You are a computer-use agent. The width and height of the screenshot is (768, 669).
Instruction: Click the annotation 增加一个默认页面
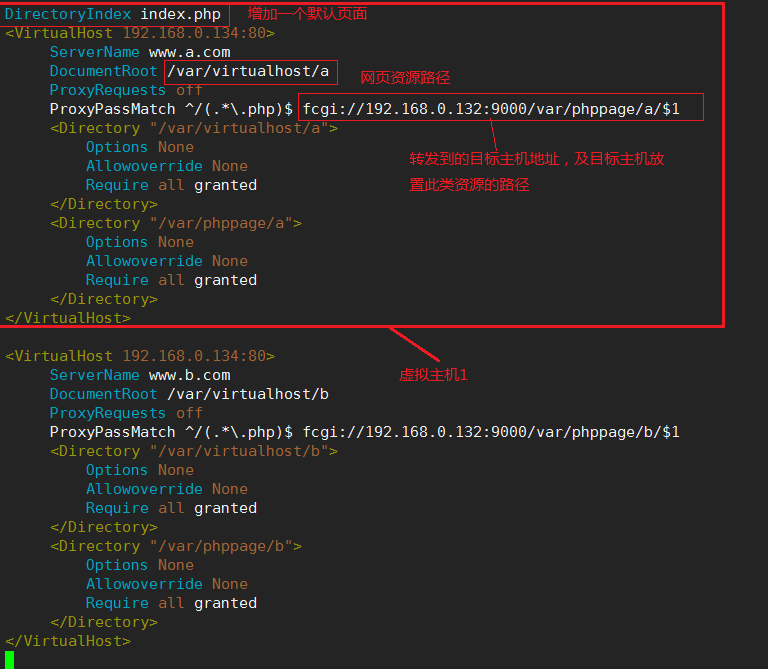(307, 14)
